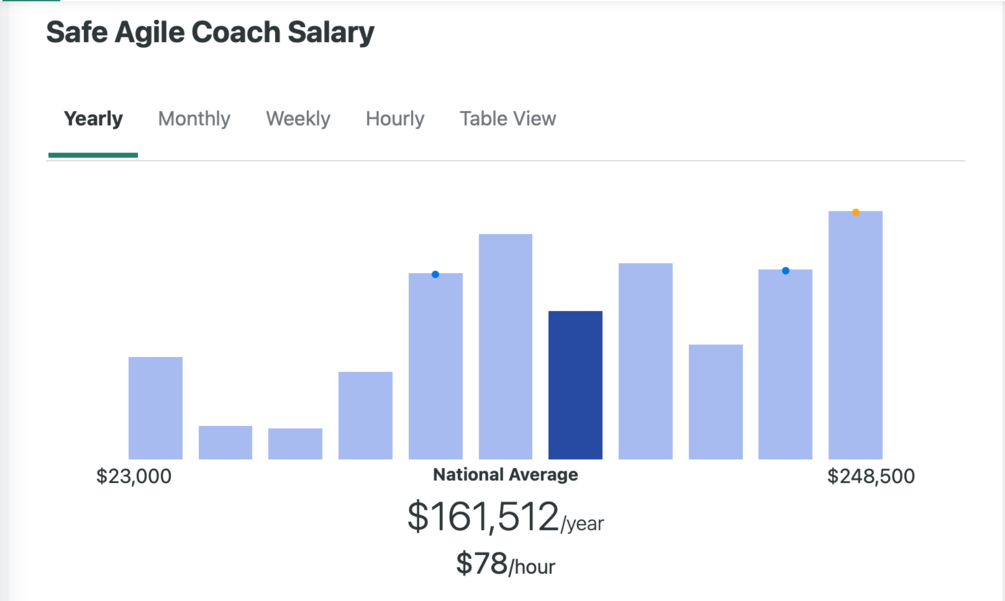Click the $248,500 maximum salary label
The image size is (1005, 601).
(870, 477)
